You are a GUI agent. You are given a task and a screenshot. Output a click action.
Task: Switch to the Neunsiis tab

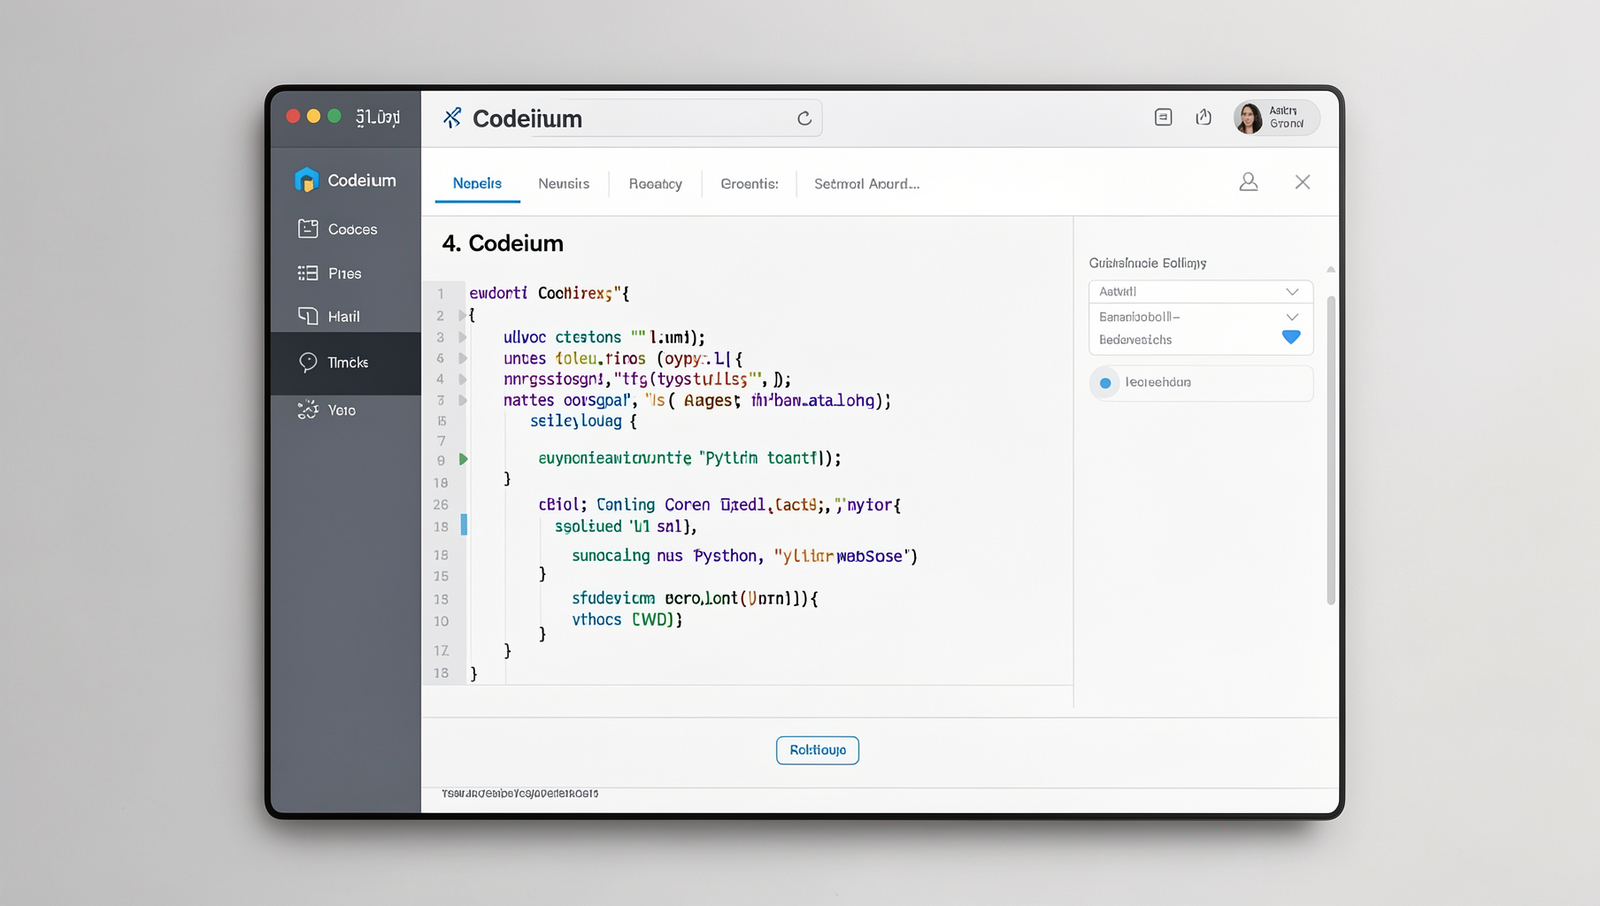[x=564, y=184]
